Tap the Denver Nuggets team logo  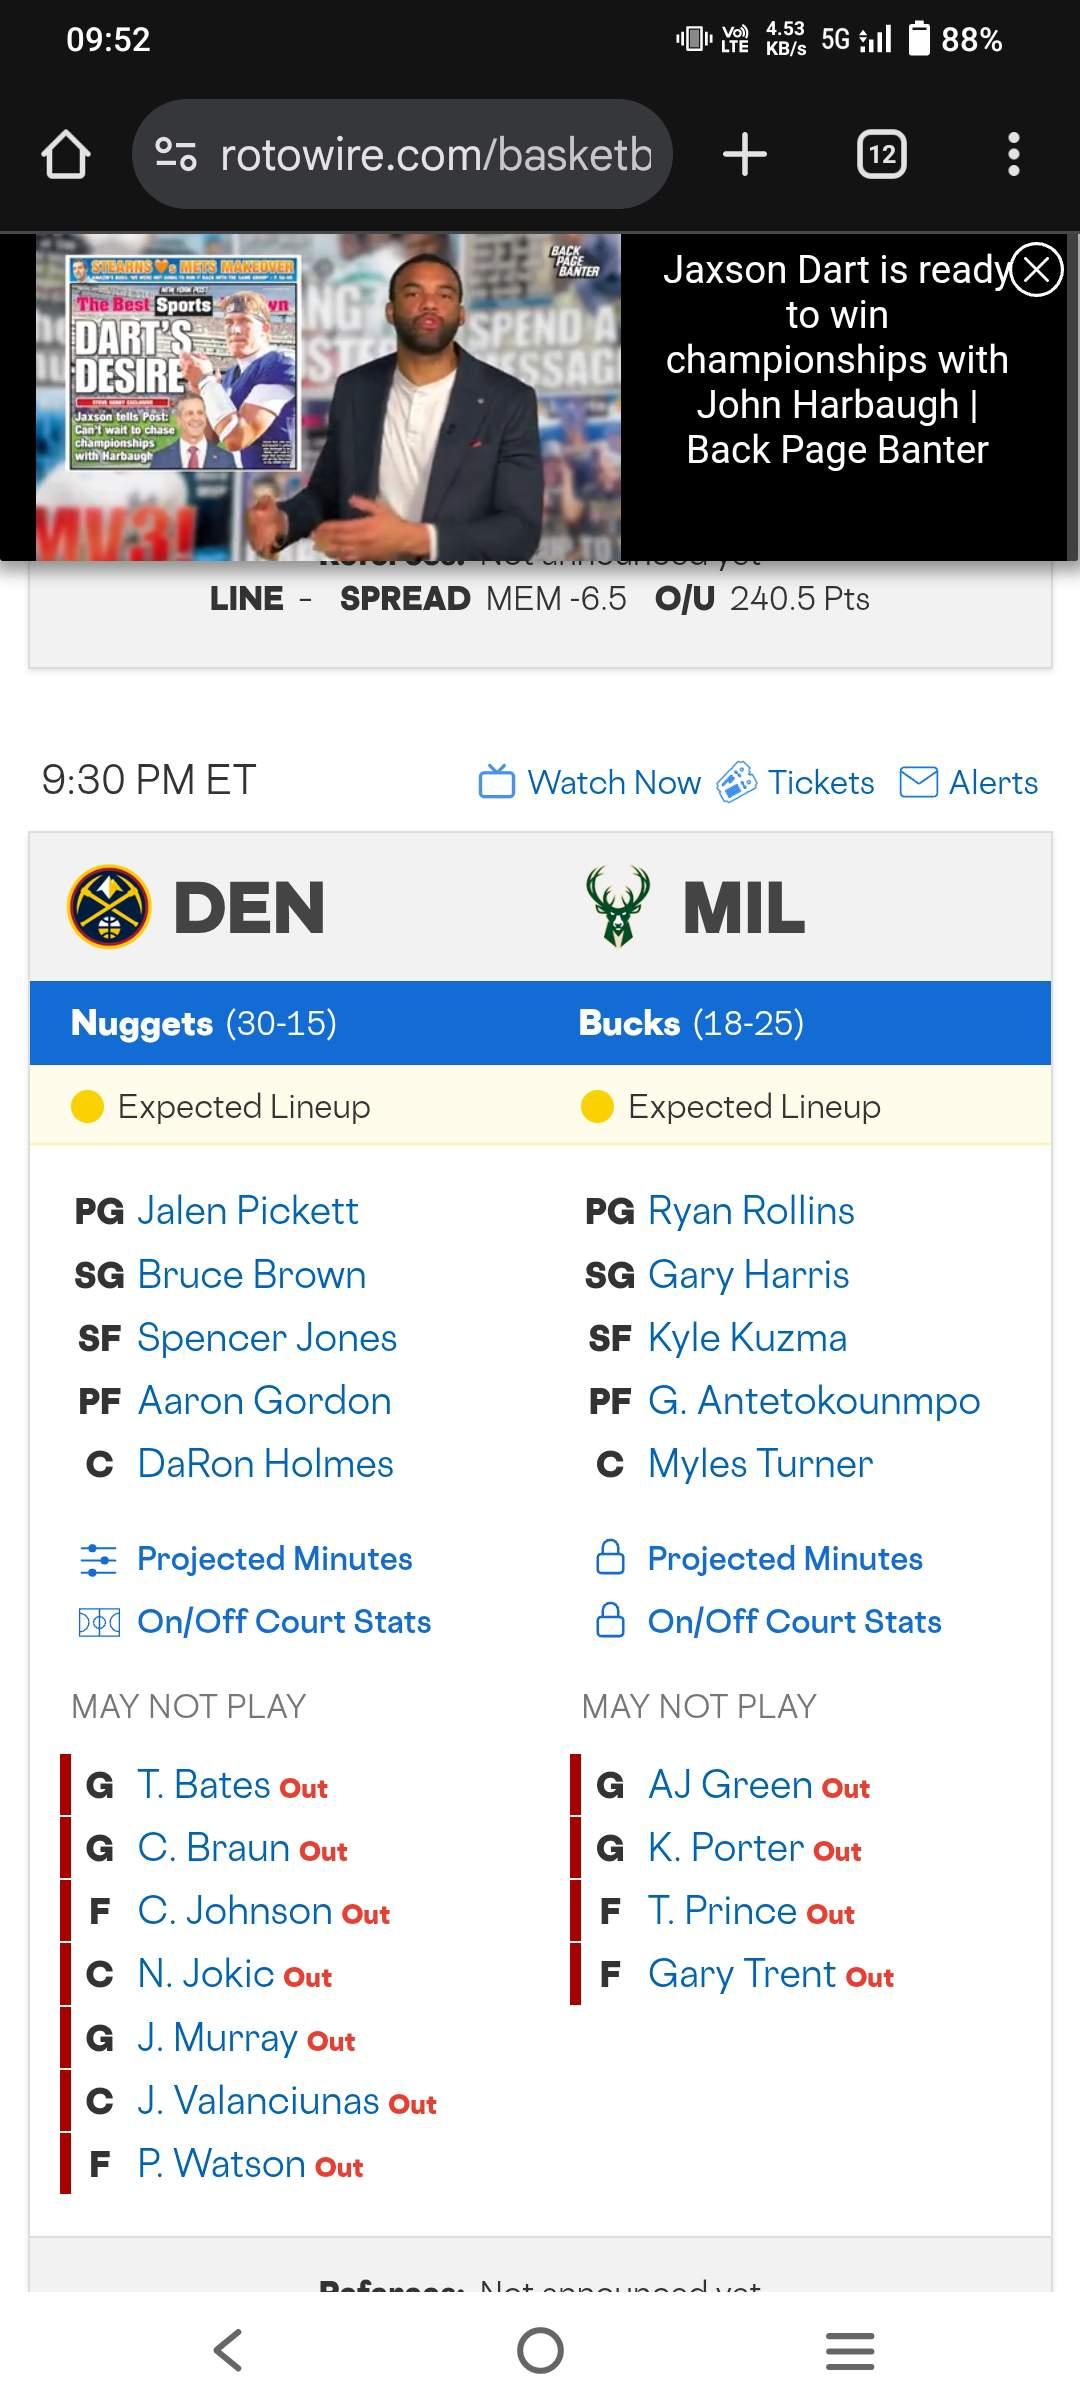[109, 907]
